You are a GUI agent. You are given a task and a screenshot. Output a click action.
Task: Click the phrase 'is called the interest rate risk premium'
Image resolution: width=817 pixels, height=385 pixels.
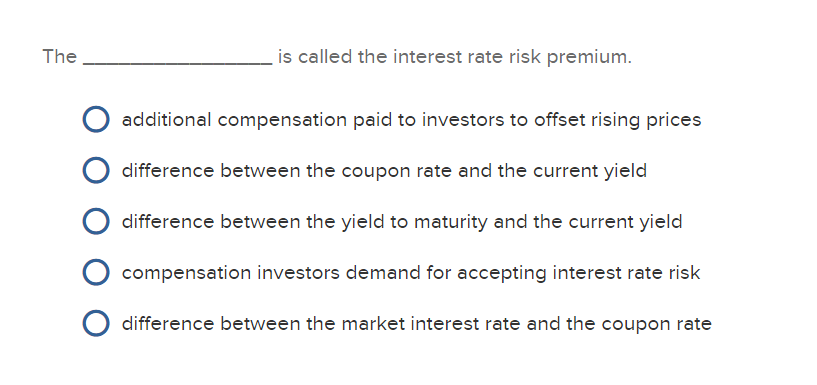pos(454,56)
